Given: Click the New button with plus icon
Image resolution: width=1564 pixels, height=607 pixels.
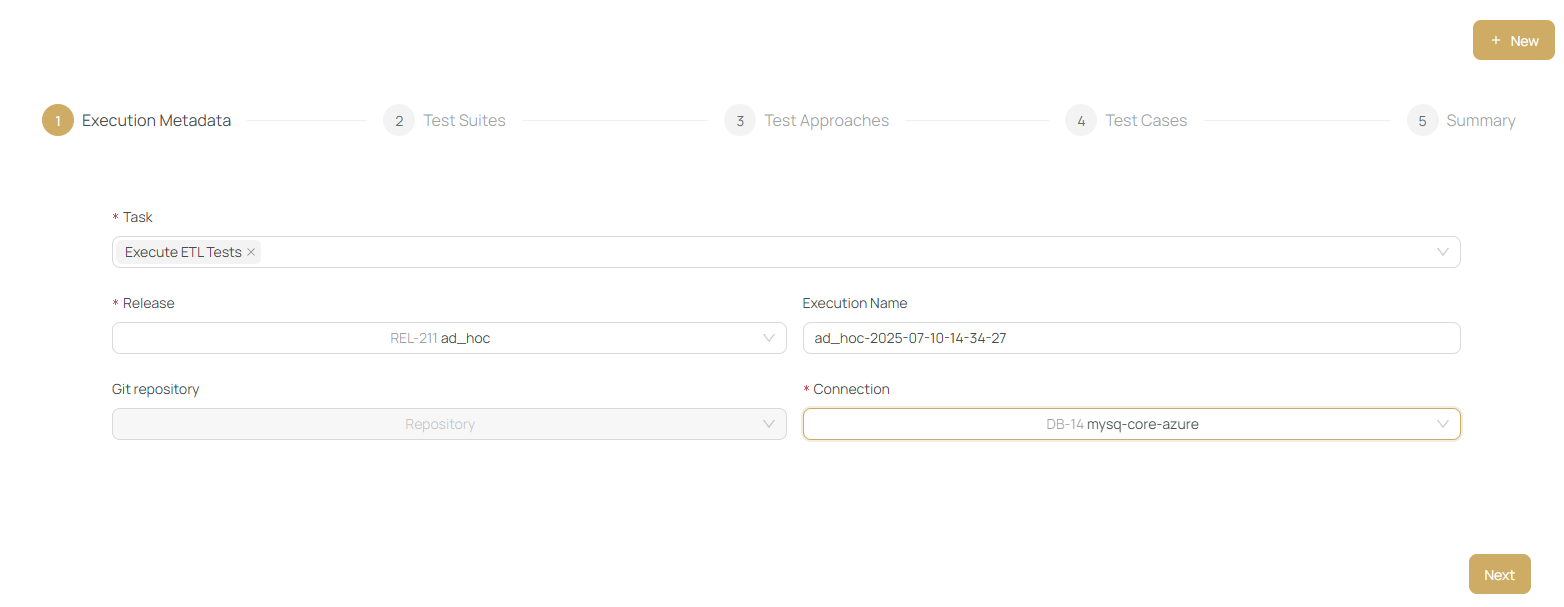Looking at the screenshot, I should coord(1513,41).
